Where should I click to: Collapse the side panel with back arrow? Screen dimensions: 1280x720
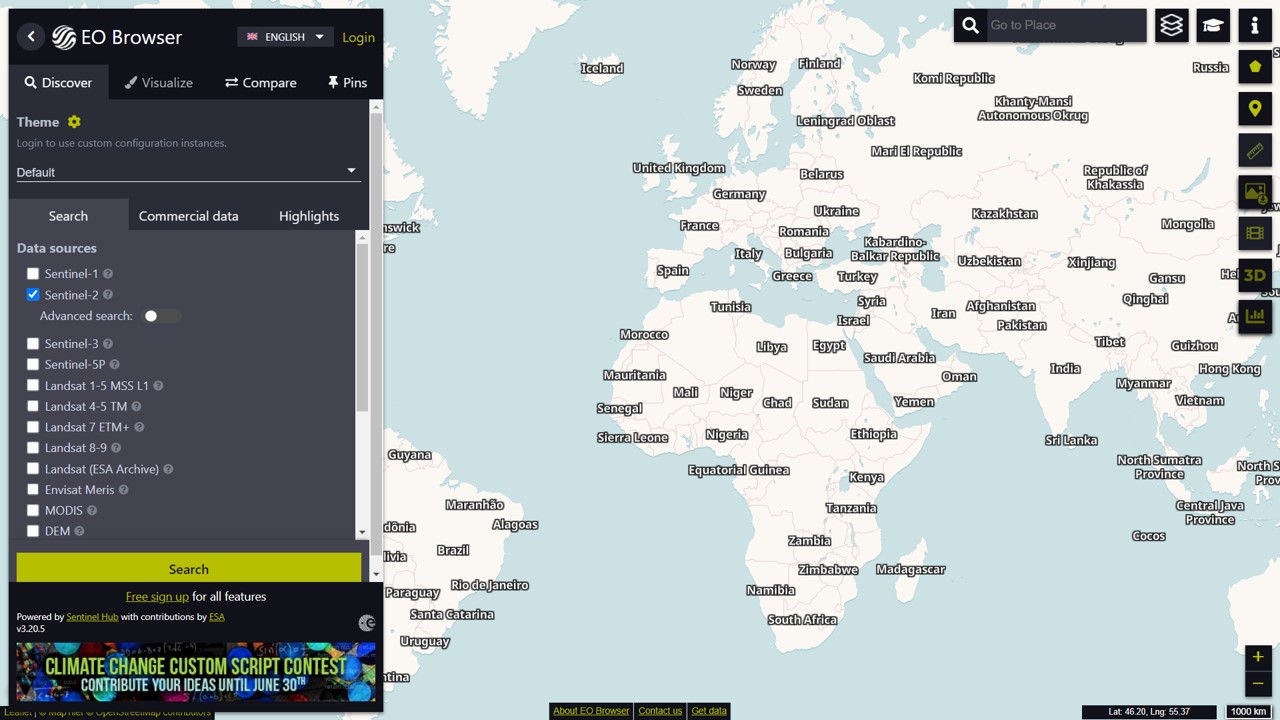[31, 37]
